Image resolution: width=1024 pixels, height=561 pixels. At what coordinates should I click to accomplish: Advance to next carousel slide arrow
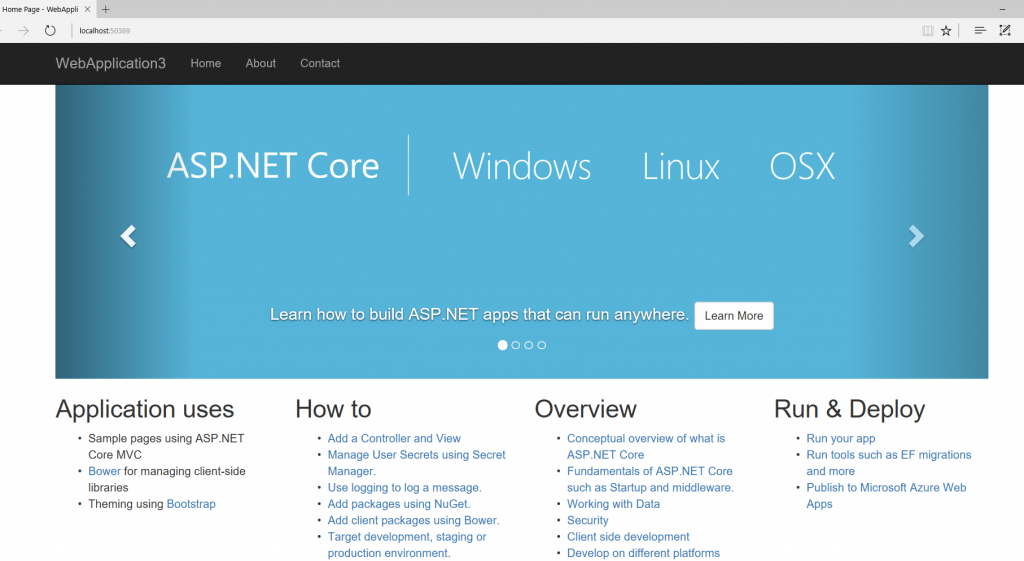tap(916, 236)
